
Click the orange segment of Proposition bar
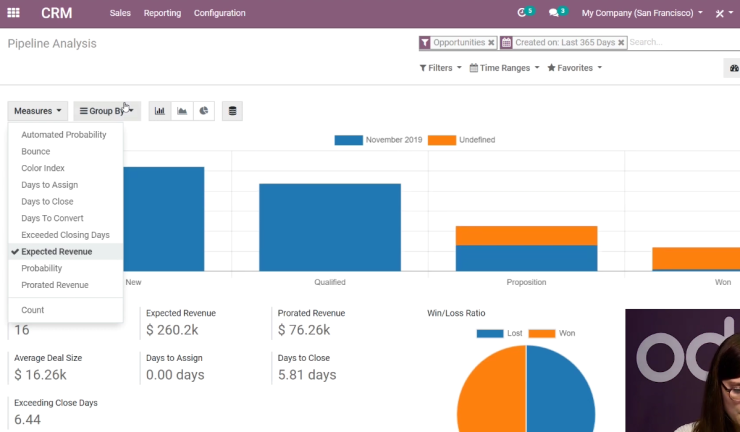pos(526,236)
